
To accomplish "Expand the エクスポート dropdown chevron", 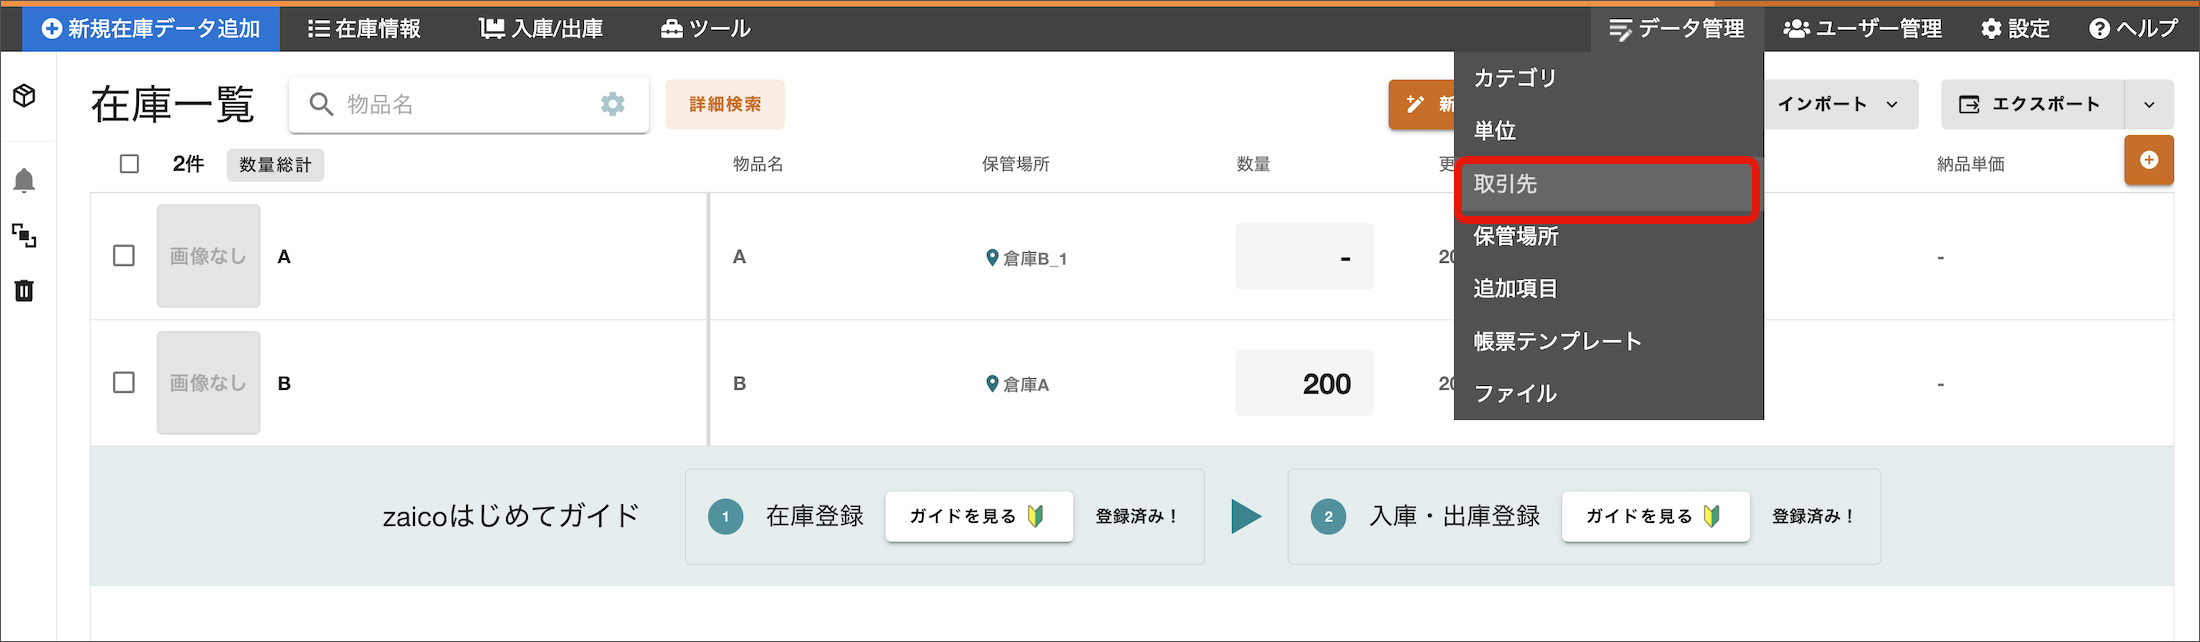I will point(2150,104).
